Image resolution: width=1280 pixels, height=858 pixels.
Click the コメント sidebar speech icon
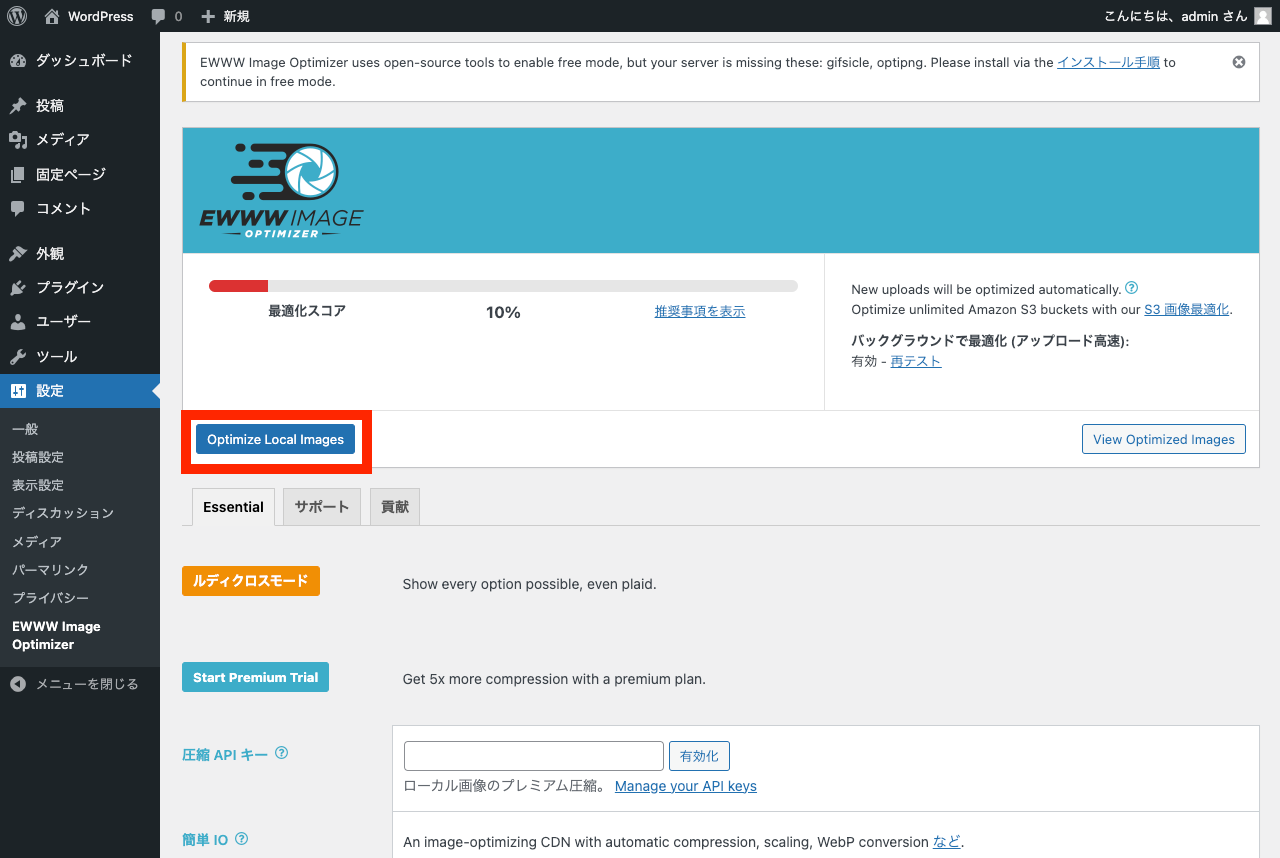pyautogui.click(x=18, y=208)
